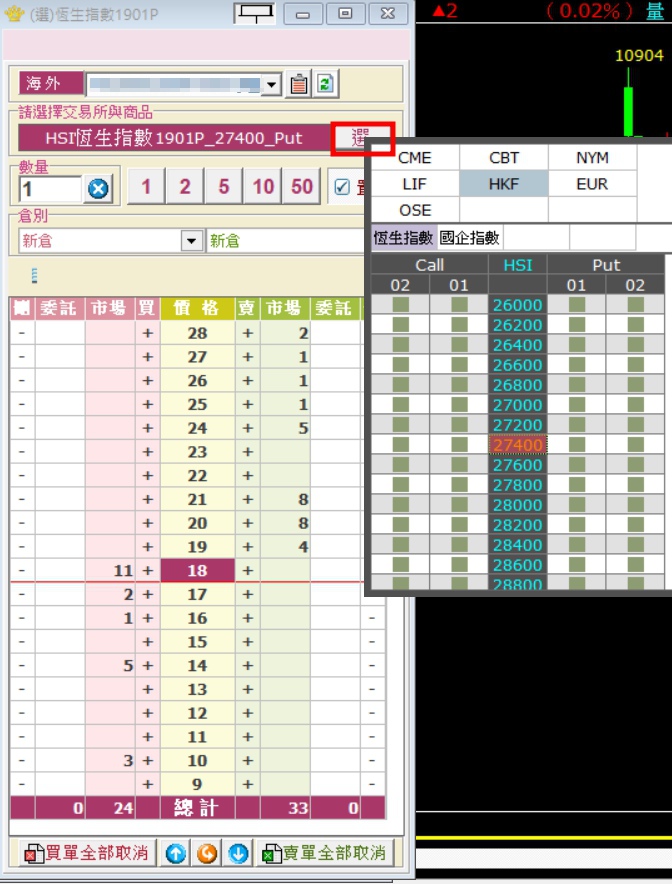Open the account dropdown beside 海外
The width and height of the screenshot is (672, 884).
pos(272,85)
